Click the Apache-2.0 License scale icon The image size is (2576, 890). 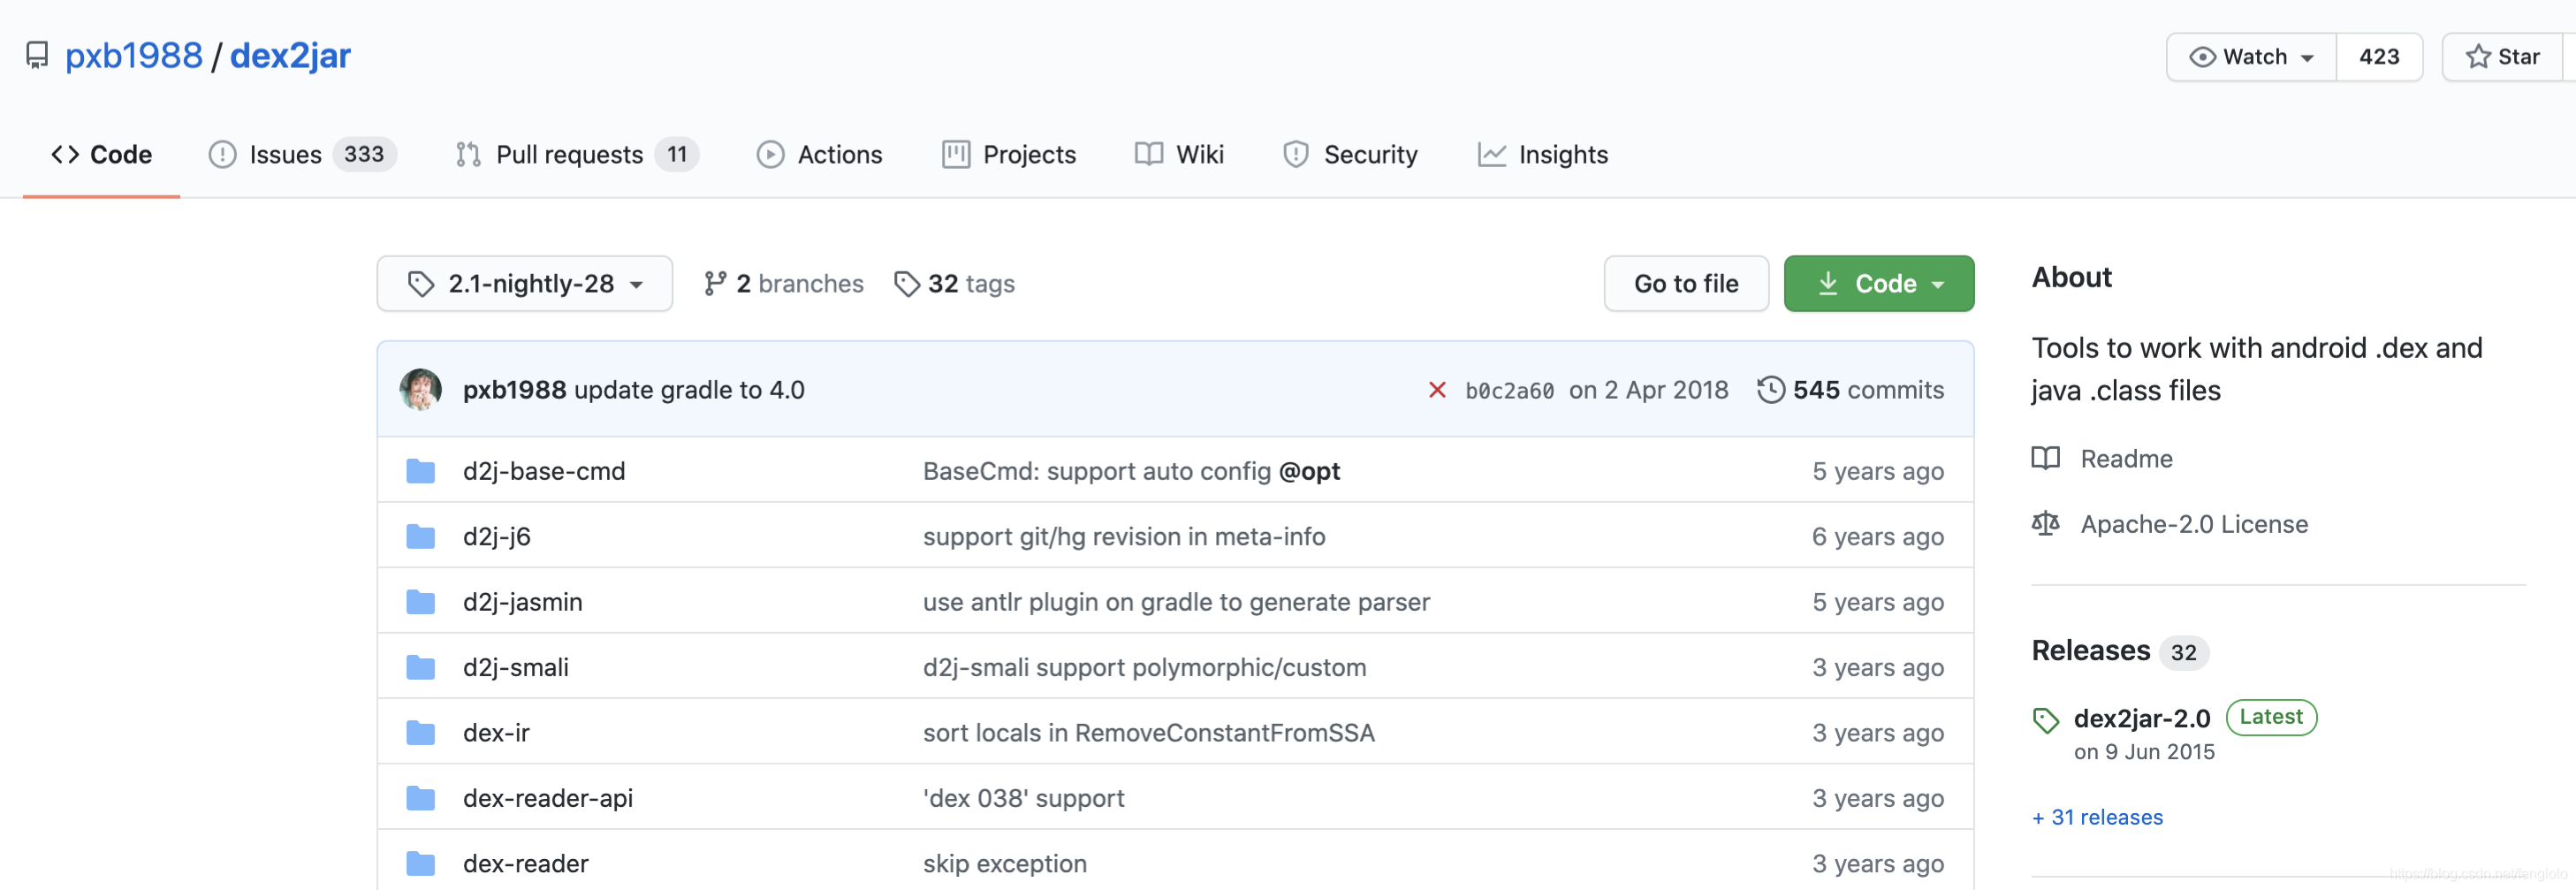[2045, 524]
